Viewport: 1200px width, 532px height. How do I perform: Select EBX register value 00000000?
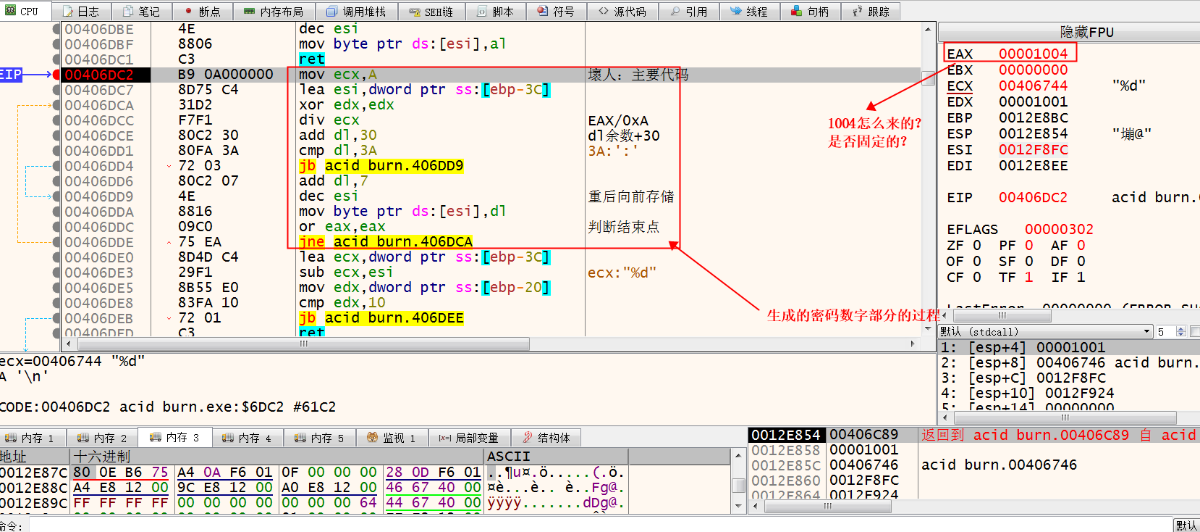click(1035, 70)
